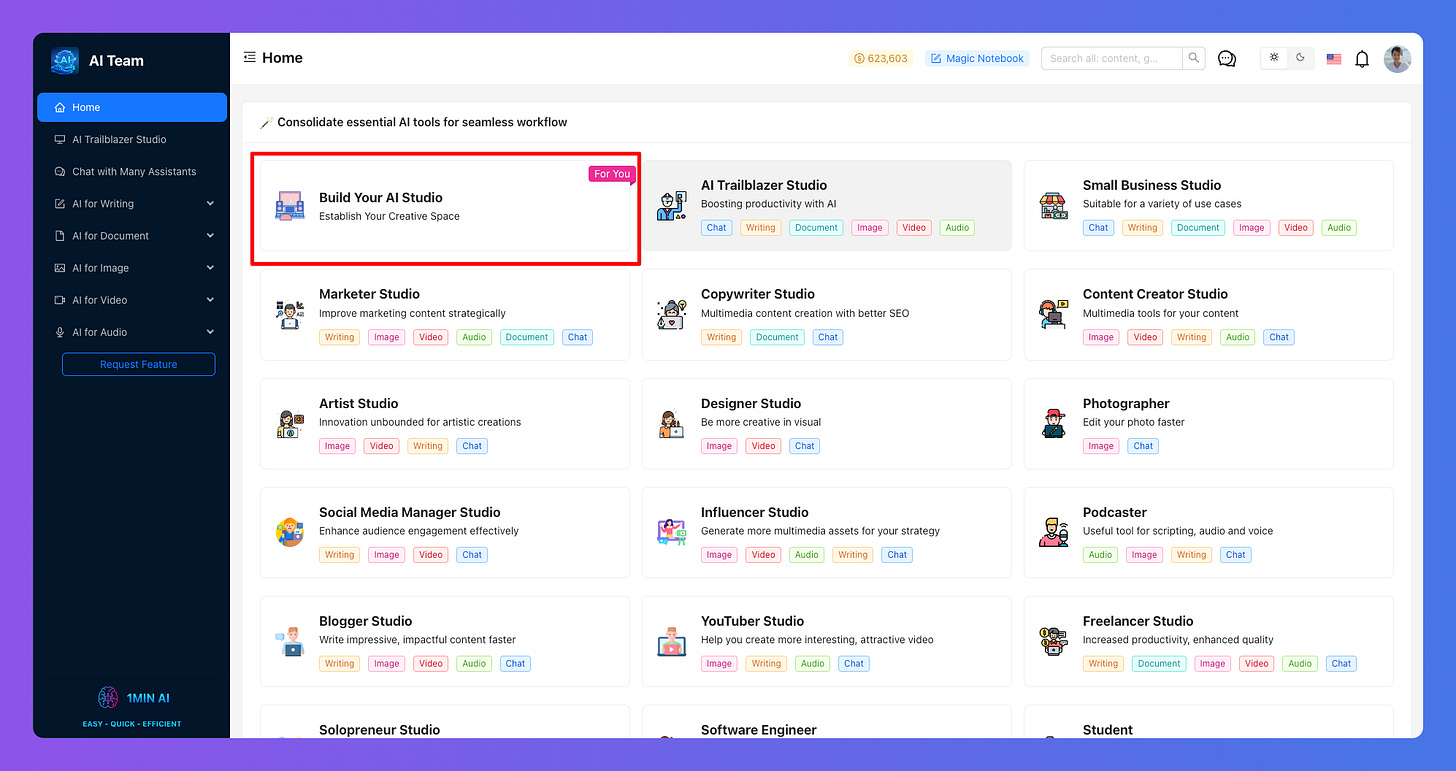The image size is (1456, 771).
Task: Click the AI Team logo icon
Action: point(65,60)
